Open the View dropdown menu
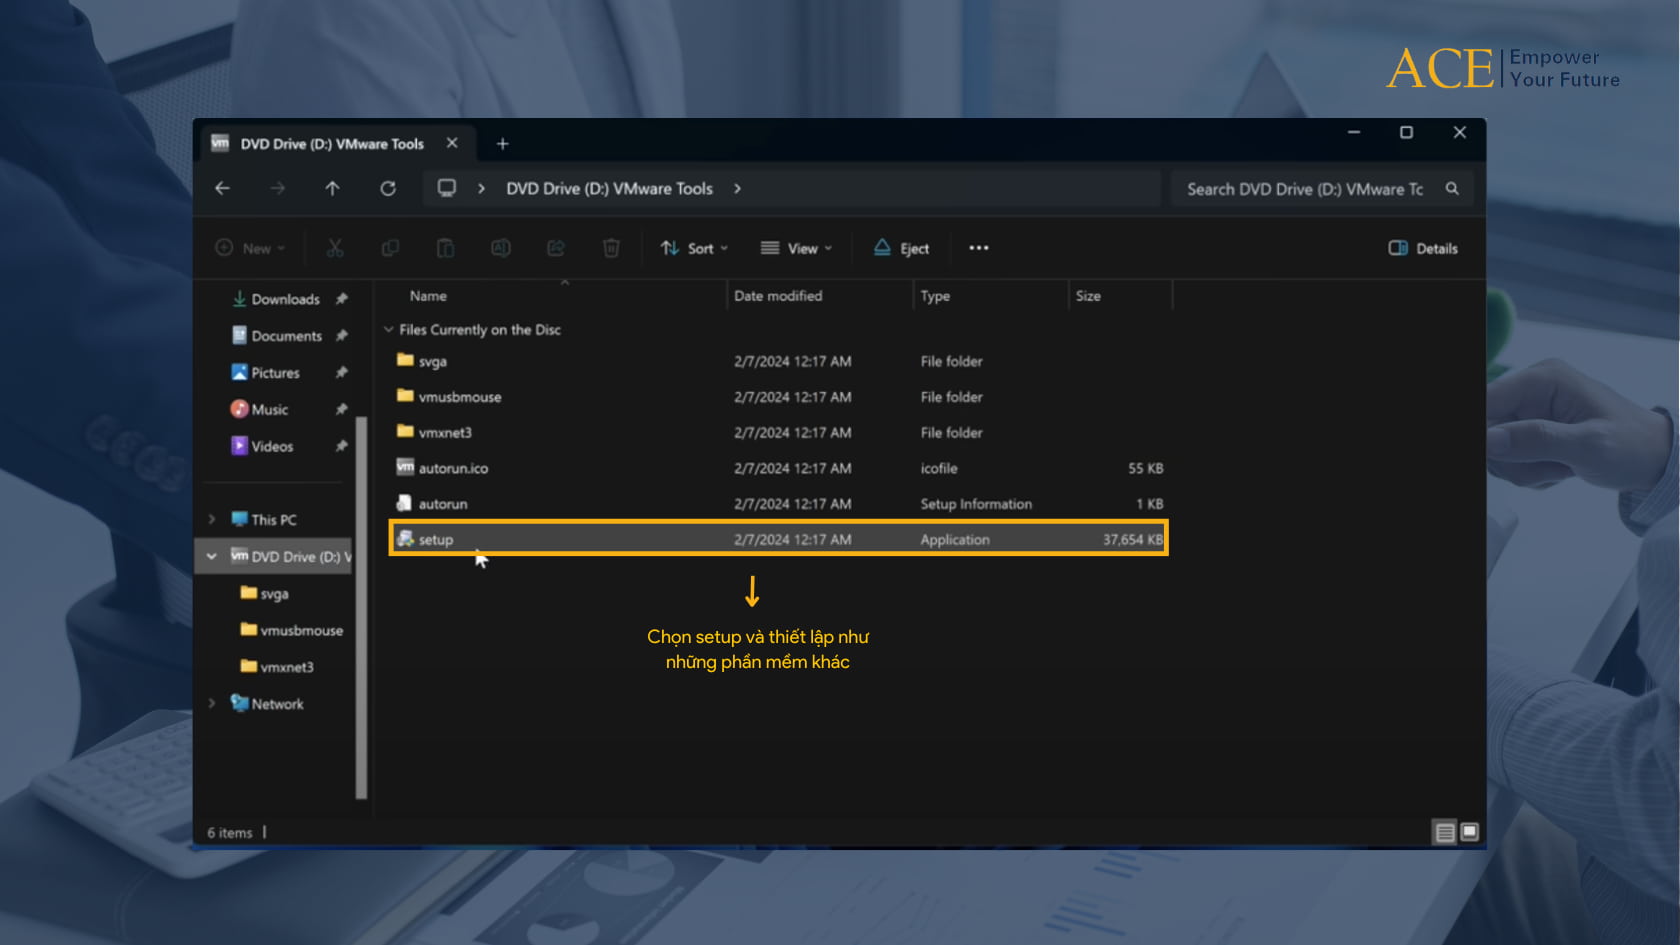 point(796,248)
